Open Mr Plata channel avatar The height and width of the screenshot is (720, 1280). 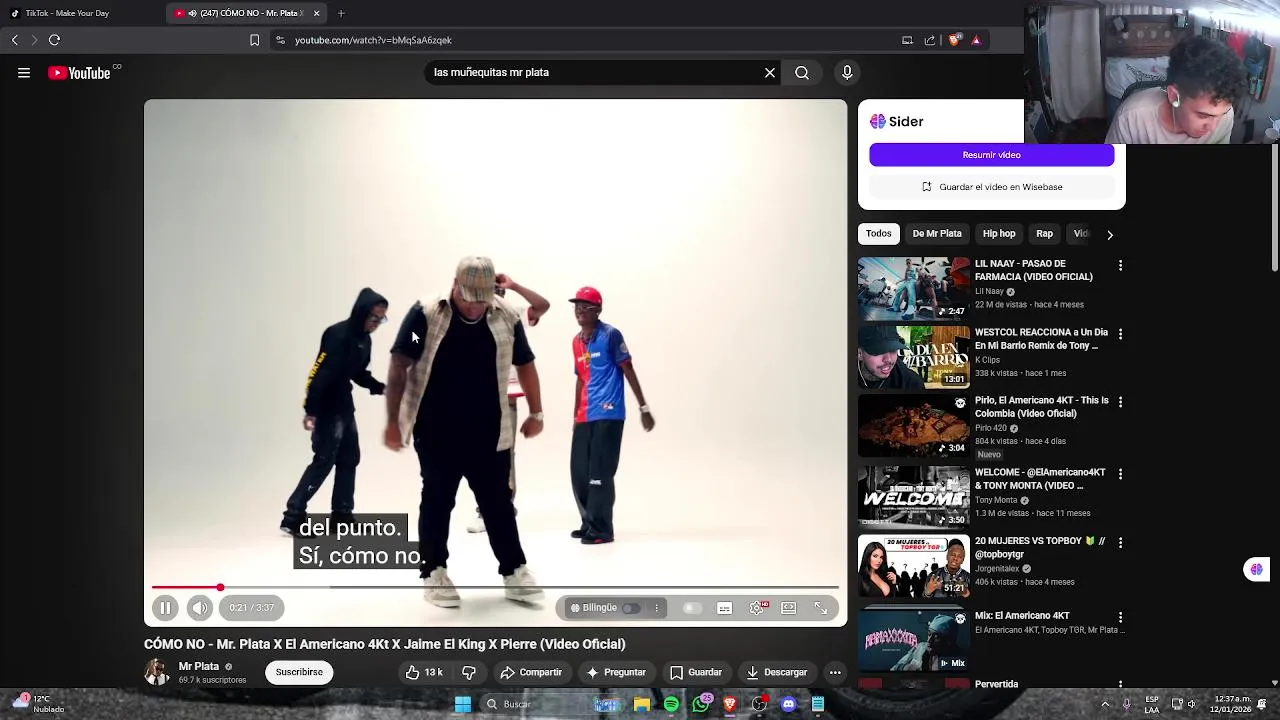(x=157, y=673)
